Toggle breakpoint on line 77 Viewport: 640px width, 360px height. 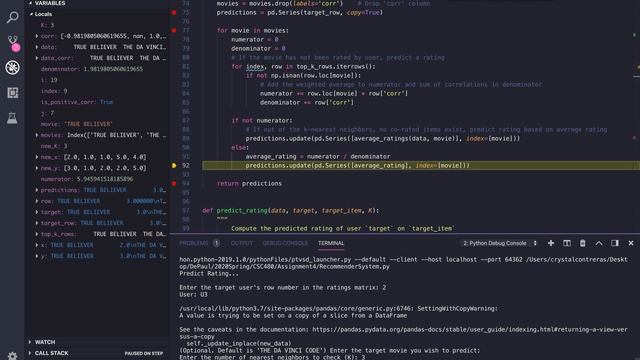point(174,31)
